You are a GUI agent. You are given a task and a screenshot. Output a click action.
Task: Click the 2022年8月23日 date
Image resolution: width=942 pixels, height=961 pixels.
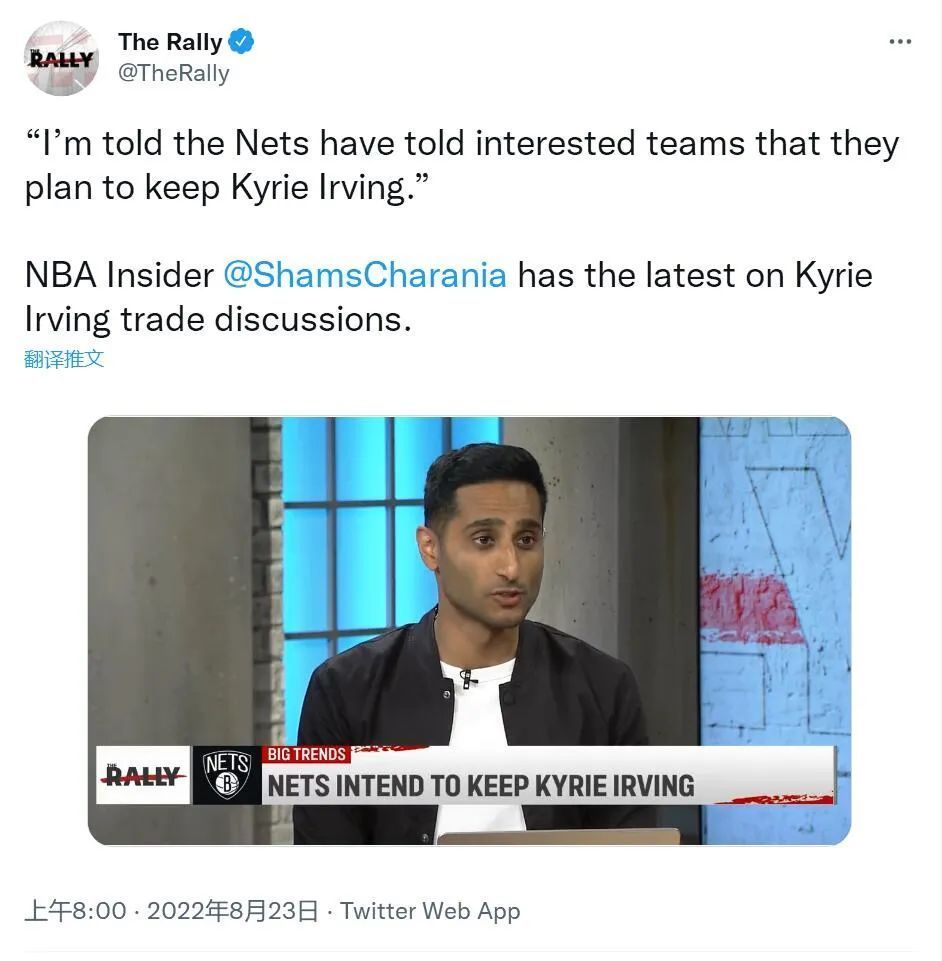point(233,911)
